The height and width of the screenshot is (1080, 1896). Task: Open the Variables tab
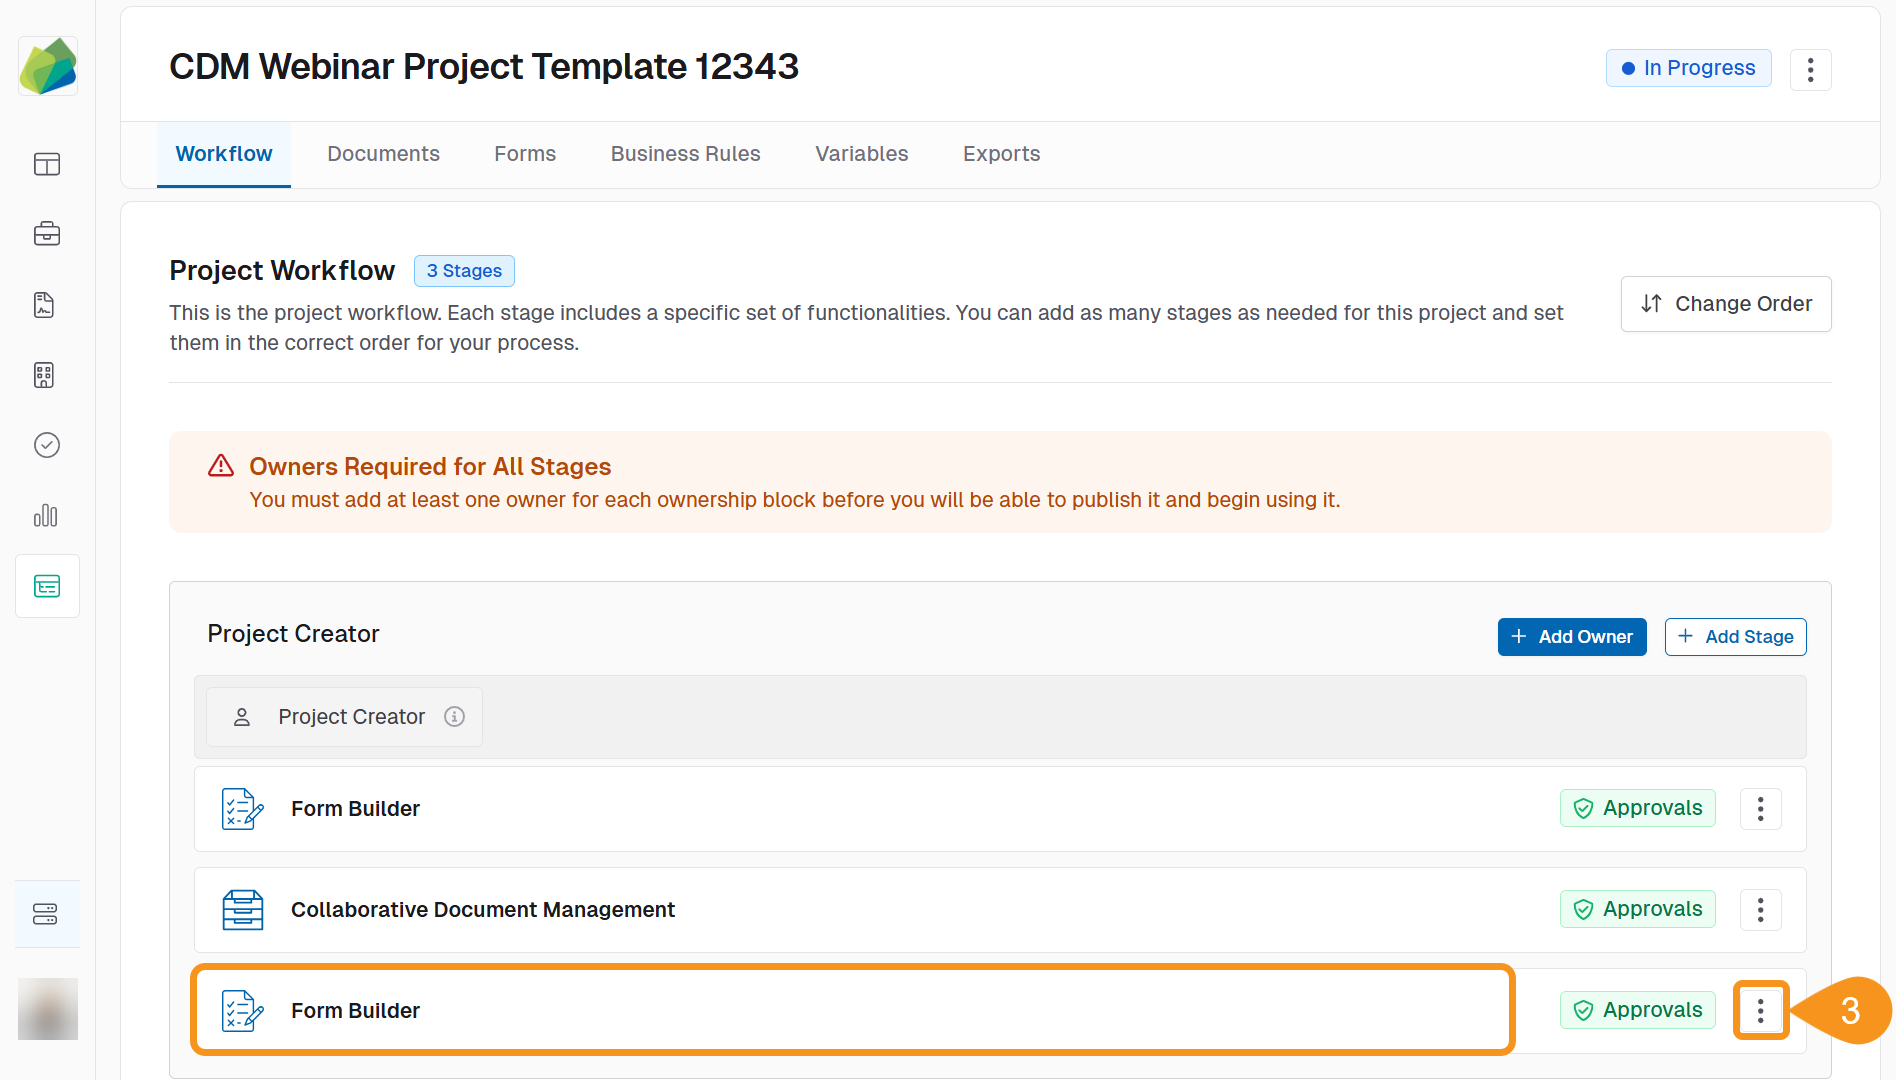pos(861,154)
